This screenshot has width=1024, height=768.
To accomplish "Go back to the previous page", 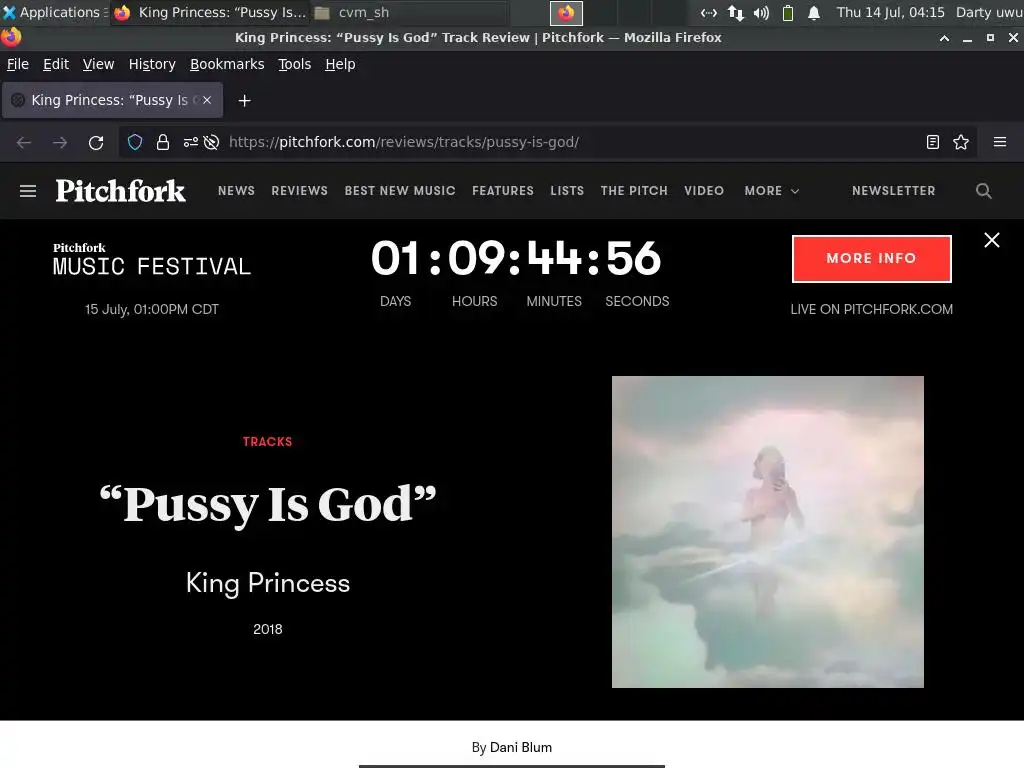I will tap(24, 142).
